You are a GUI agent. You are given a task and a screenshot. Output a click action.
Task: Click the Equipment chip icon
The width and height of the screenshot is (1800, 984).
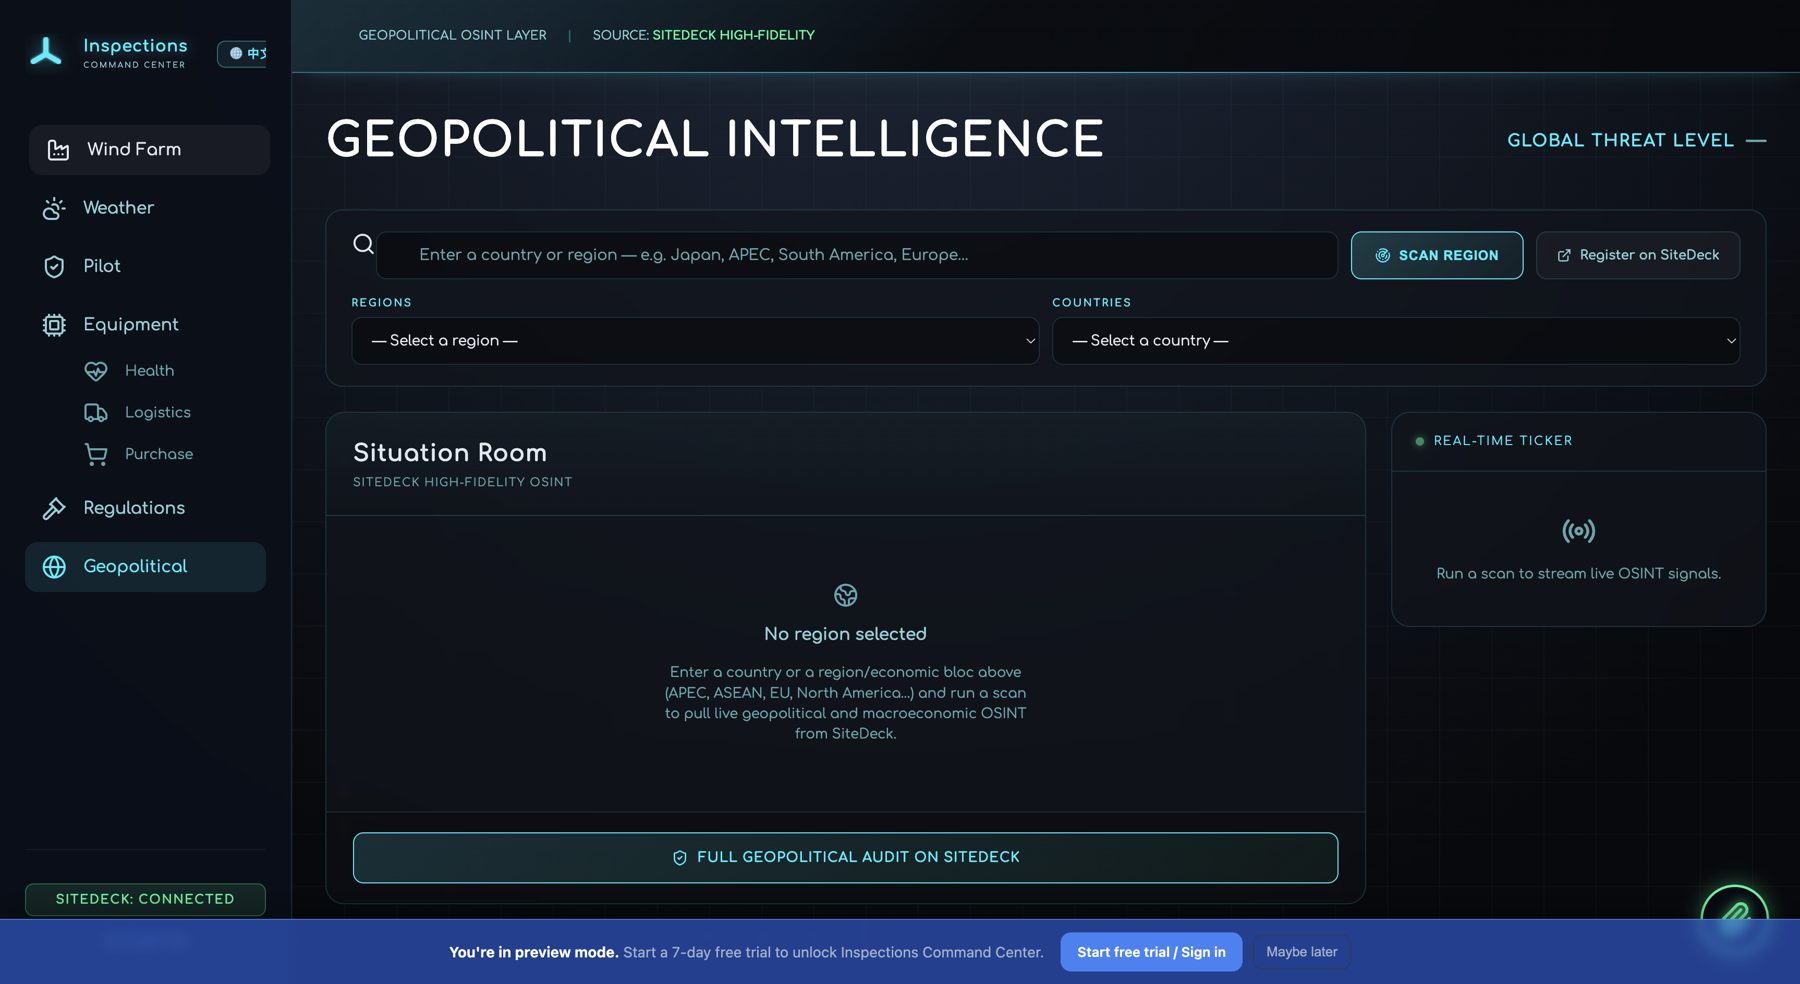(x=54, y=325)
